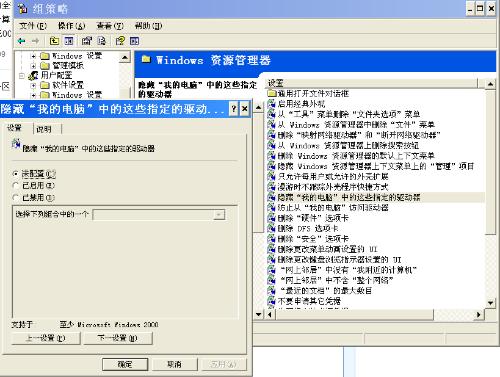
Task: Open the 查看(V) menu
Action: [x=110, y=26]
